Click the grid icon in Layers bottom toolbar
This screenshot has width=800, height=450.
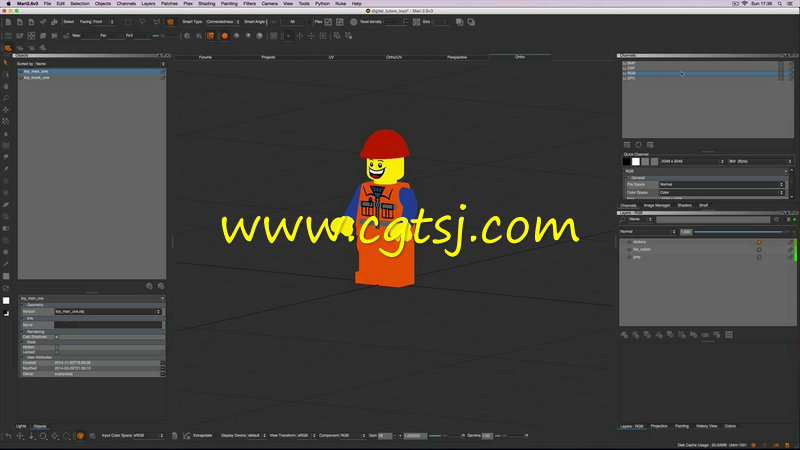pyautogui.click(x=729, y=335)
